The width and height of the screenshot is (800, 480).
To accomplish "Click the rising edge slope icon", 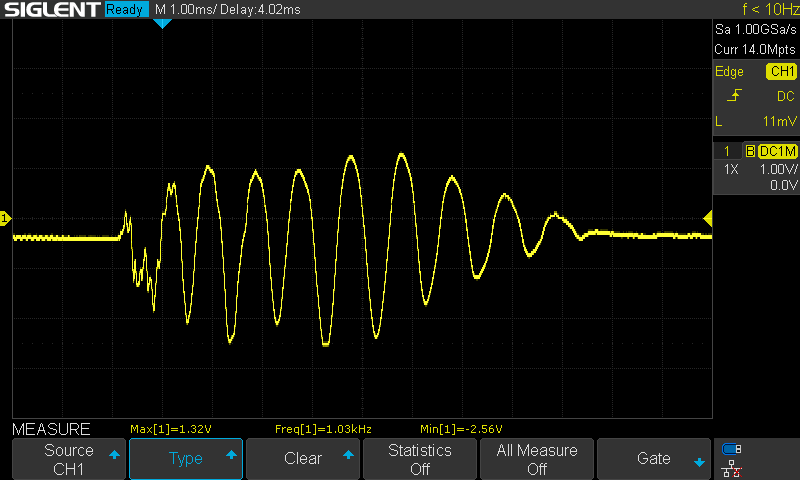I will tap(734, 96).
